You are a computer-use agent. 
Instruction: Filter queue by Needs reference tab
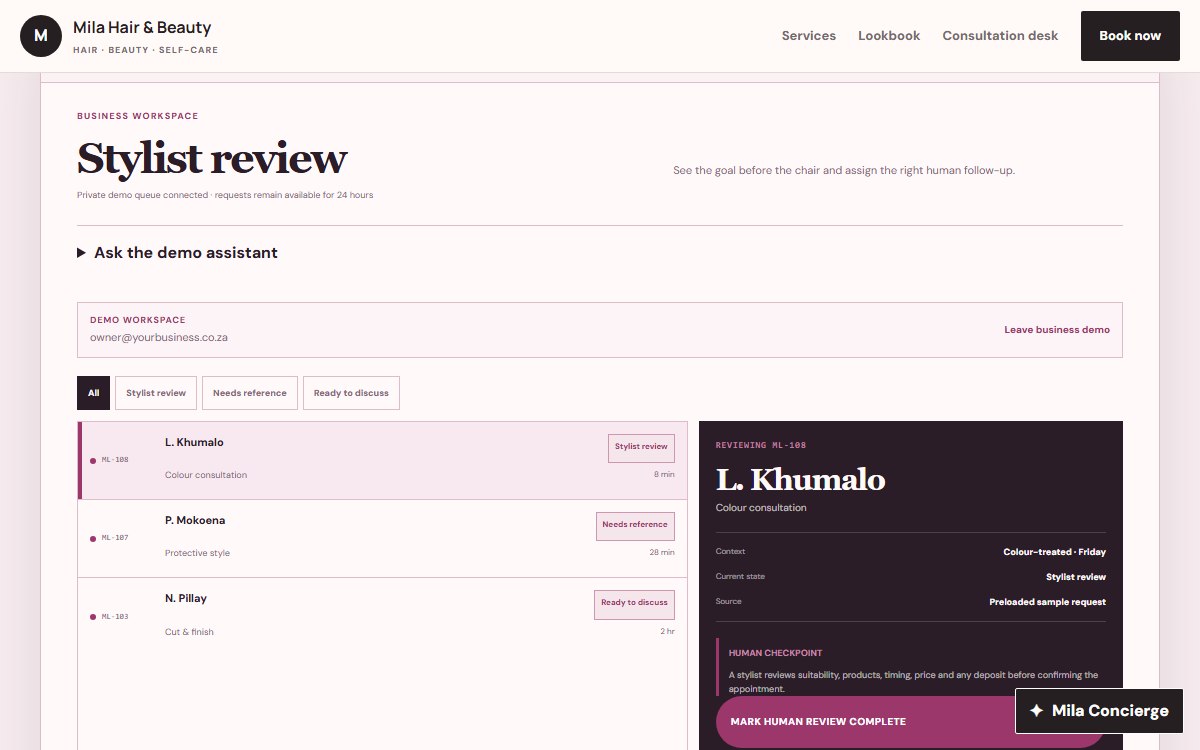(250, 393)
